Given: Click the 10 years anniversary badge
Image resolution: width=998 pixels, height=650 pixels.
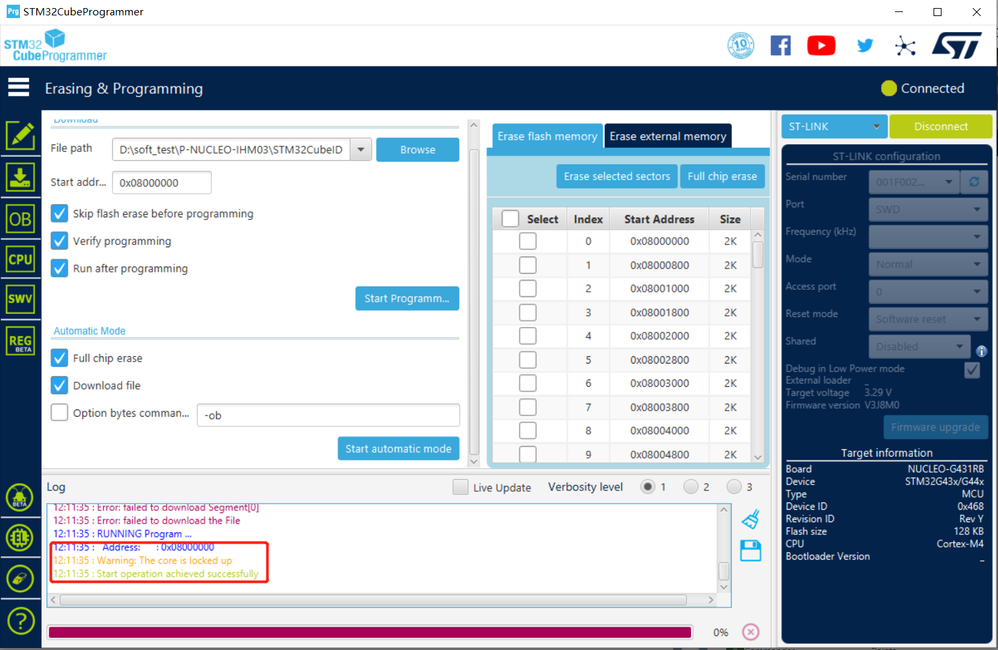Looking at the screenshot, I should coord(740,45).
